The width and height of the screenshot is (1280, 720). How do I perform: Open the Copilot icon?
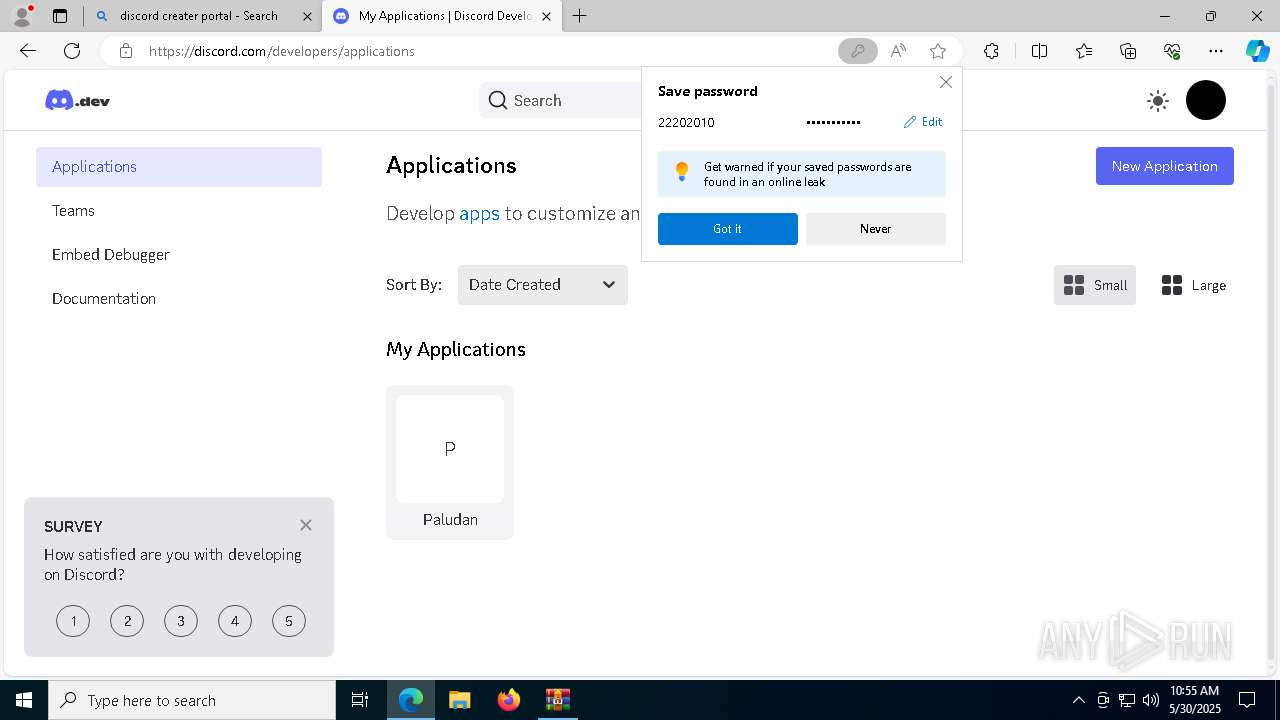(x=1257, y=51)
